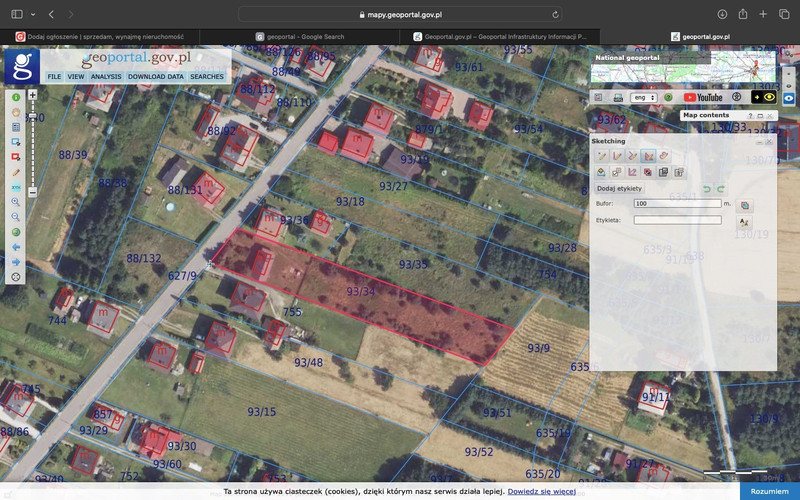
Task: Switch to geoportal - Google Search tab
Action: 300,36
